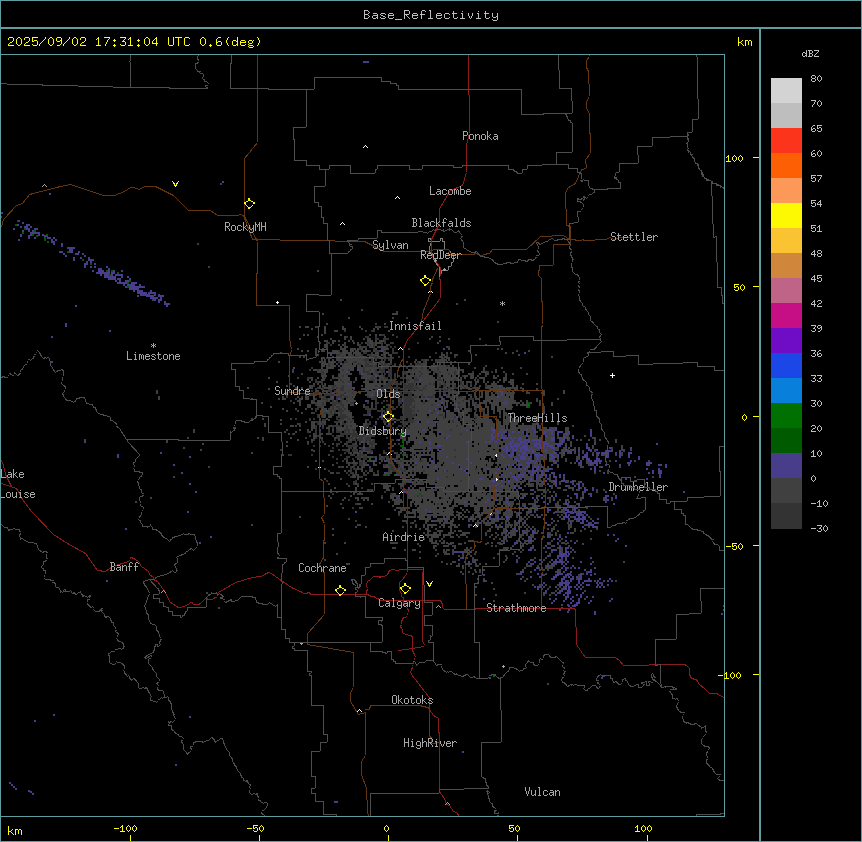The height and width of the screenshot is (842, 862).
Task: Click the ThreeHills label
Action: click(x=537, y=418)
